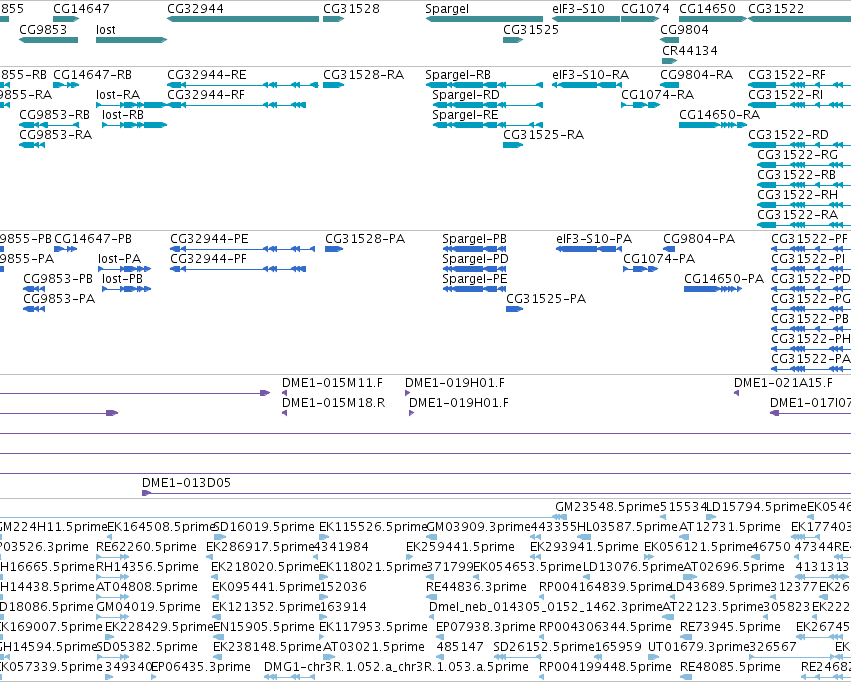Click protein Spargel-PD
This screenshot has height=682, width=851.
[476, 259]
